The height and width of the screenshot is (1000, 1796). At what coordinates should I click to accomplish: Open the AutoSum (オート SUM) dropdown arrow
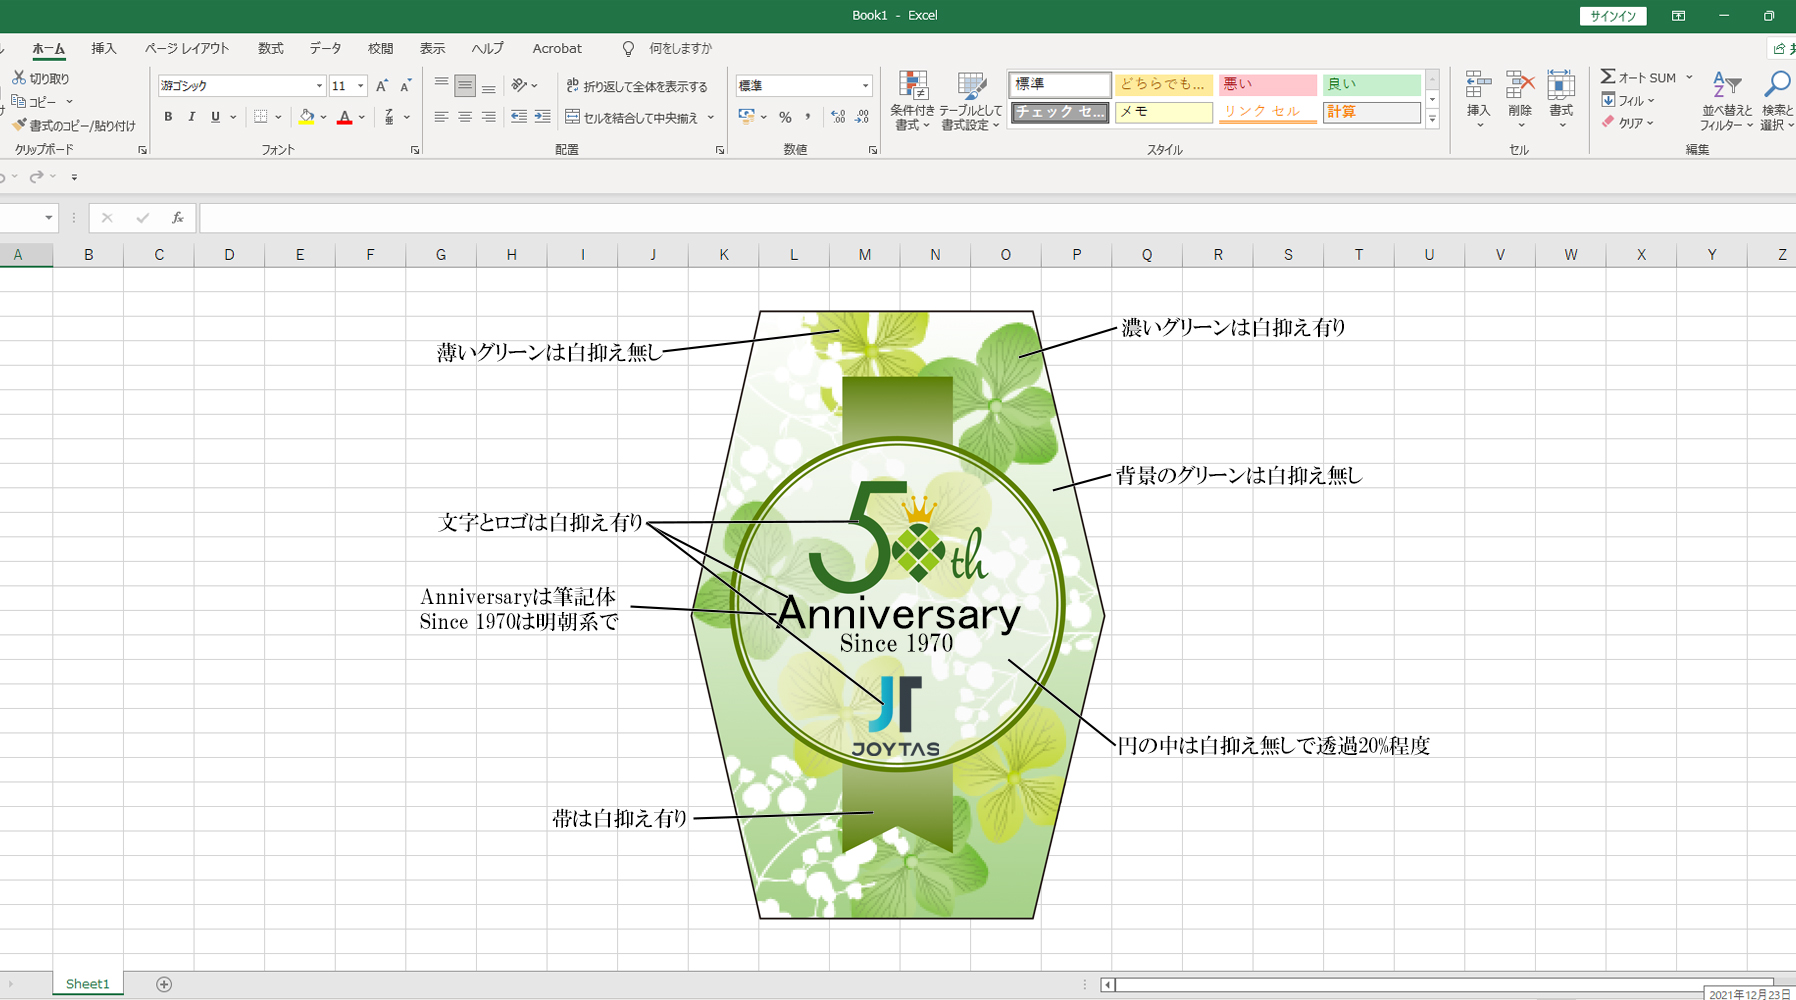click(x=1689, y=77)
